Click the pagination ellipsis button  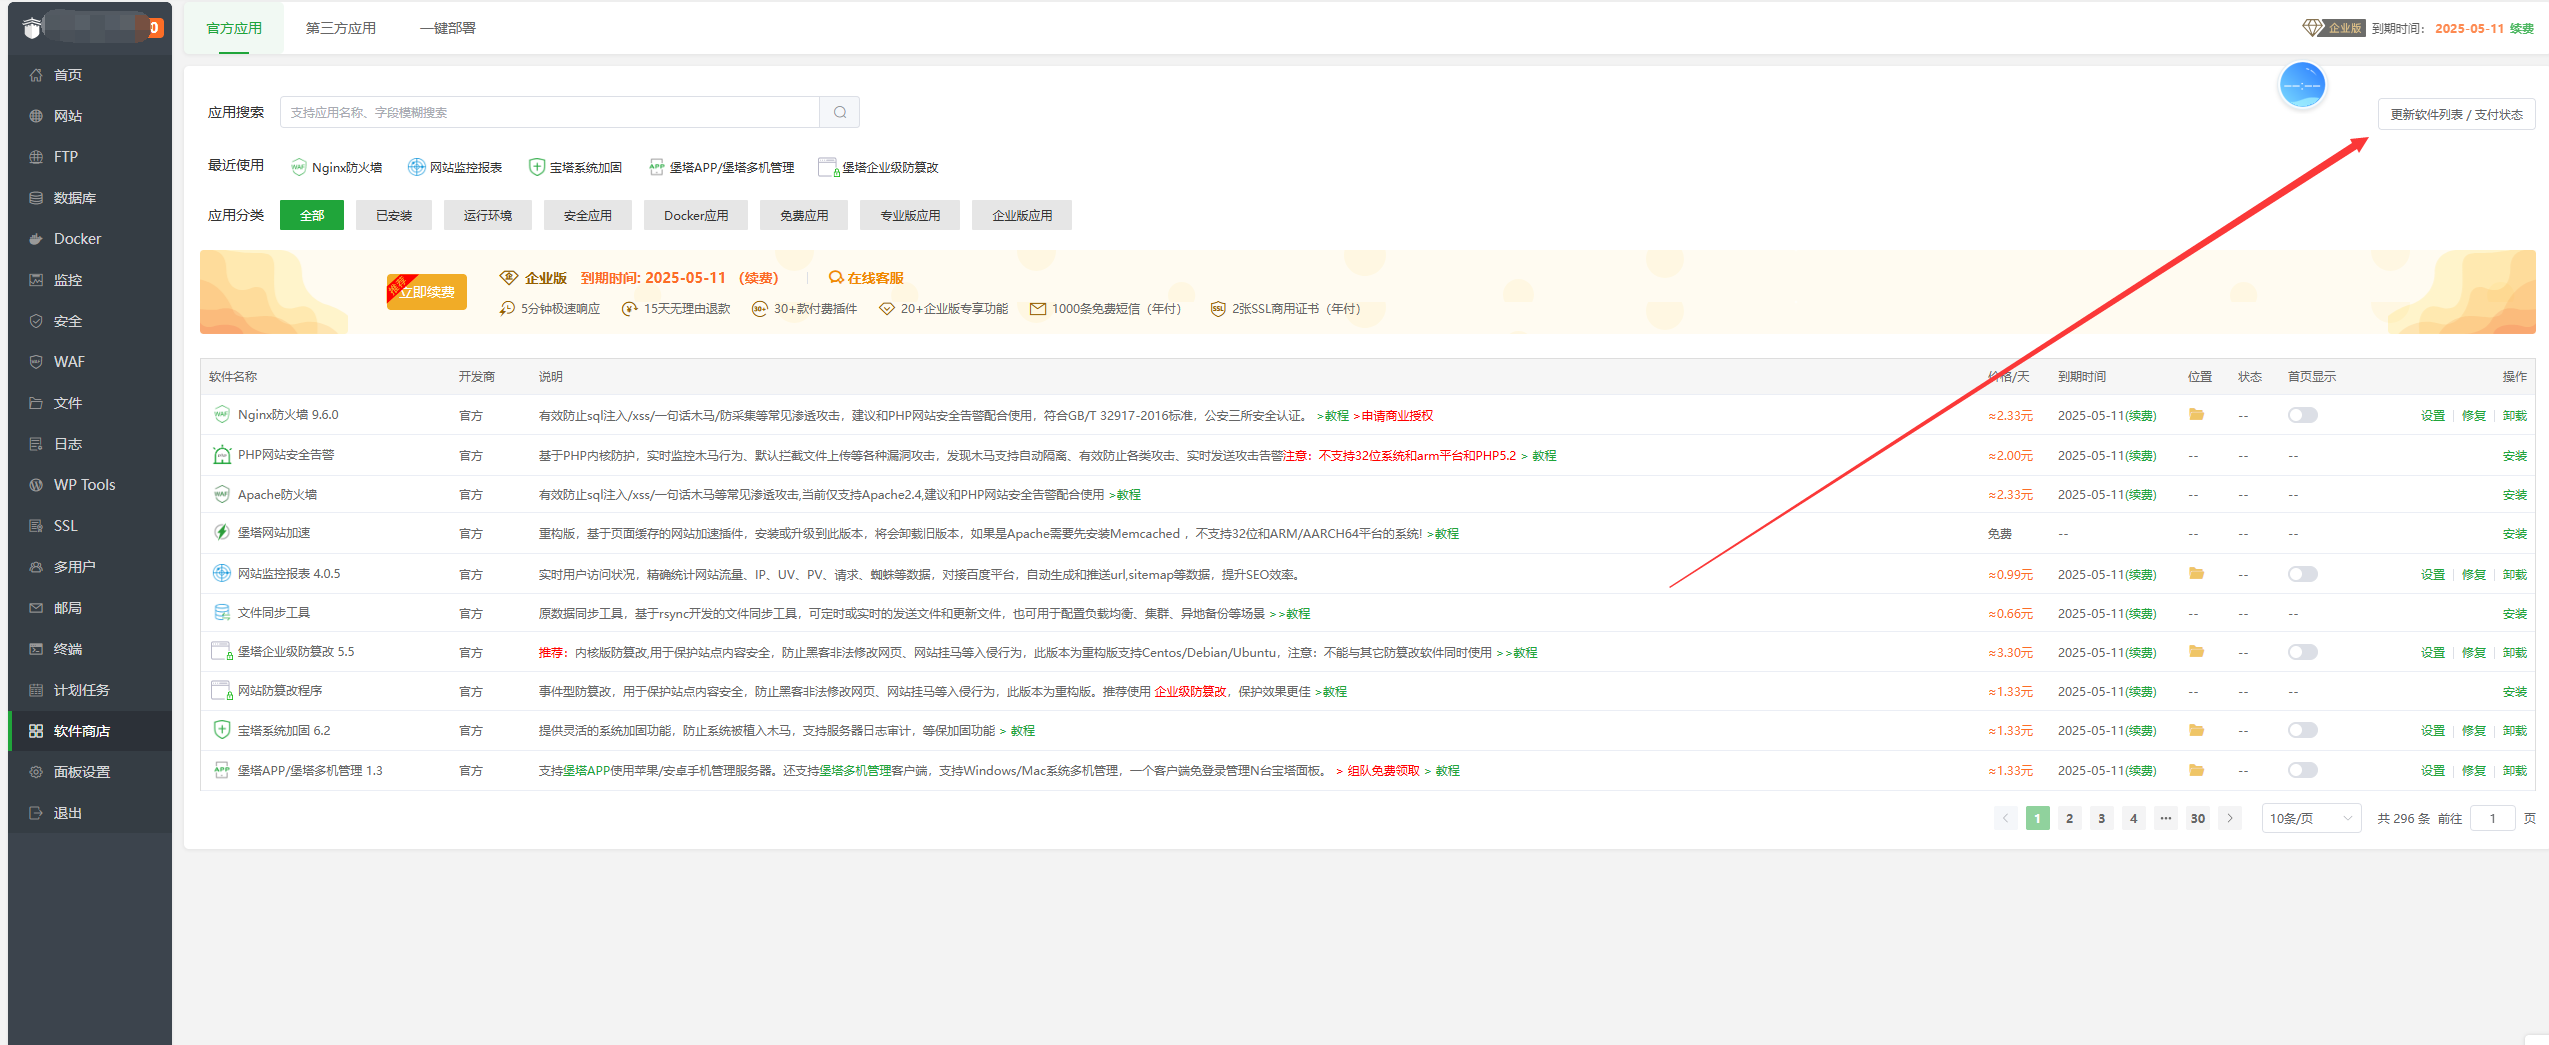pos(2165,818)
